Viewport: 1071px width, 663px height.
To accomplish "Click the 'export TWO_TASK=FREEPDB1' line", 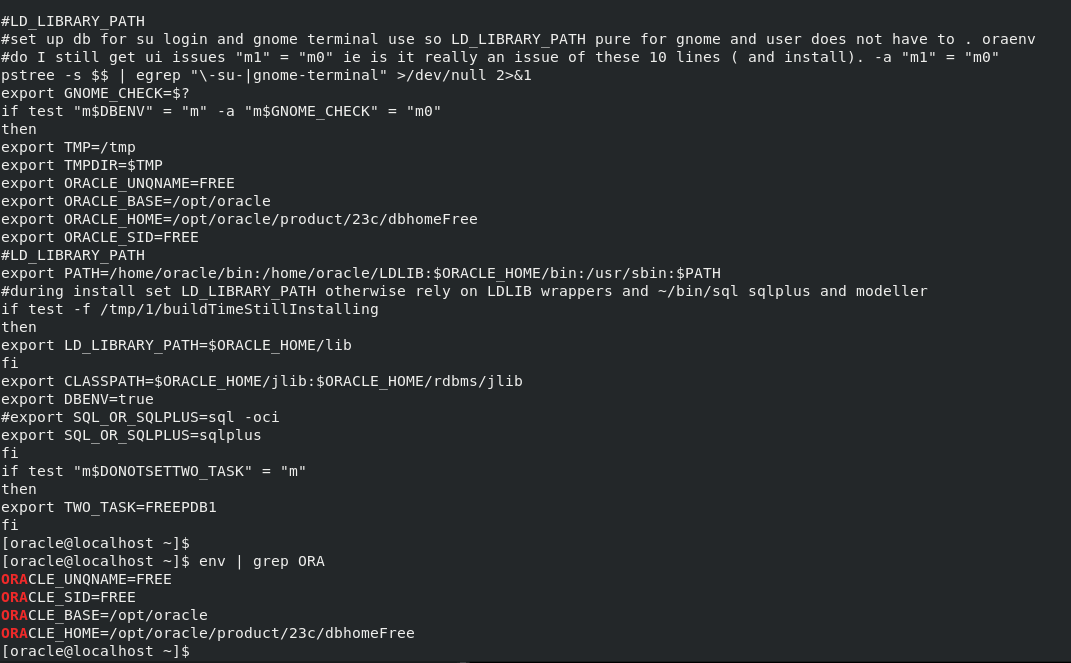I will (109, 507).
